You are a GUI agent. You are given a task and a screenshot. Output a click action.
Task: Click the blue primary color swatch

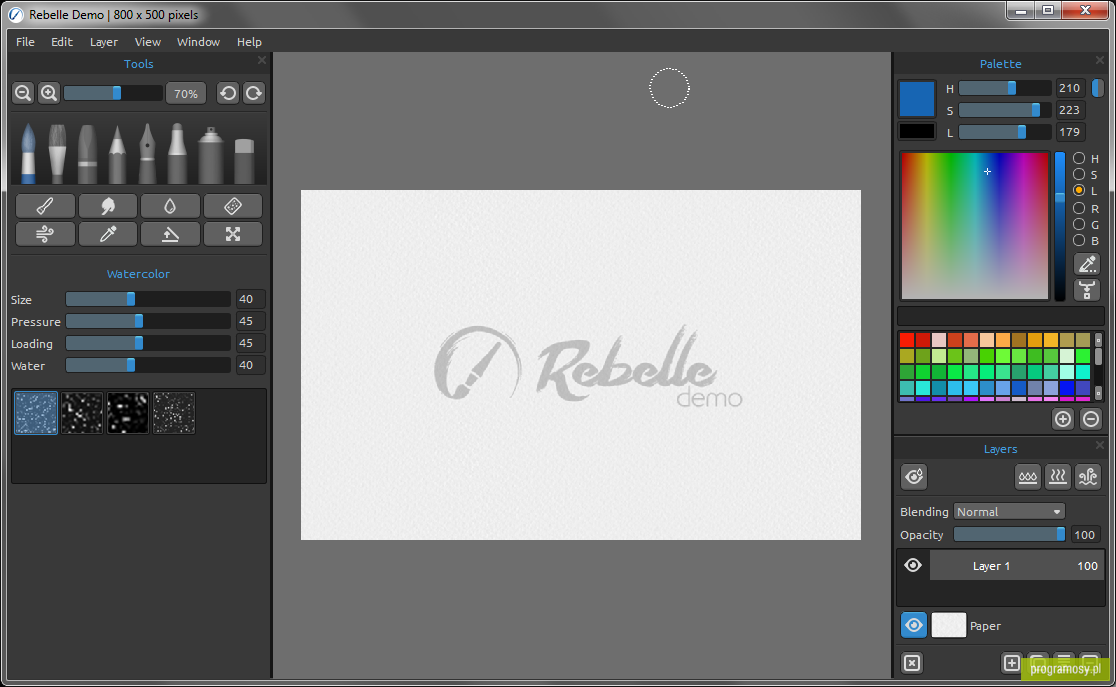(x=917, y=98)
